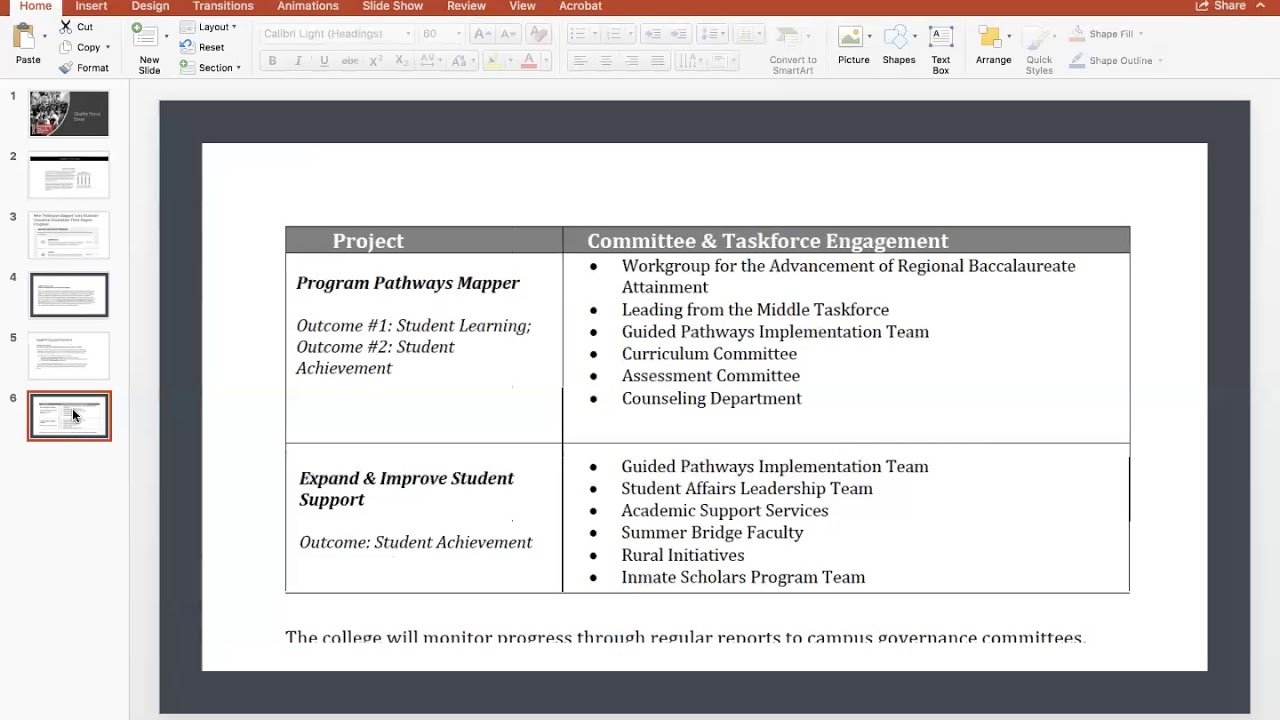Insert a New Slide
1280x720 pixels.
148,37
